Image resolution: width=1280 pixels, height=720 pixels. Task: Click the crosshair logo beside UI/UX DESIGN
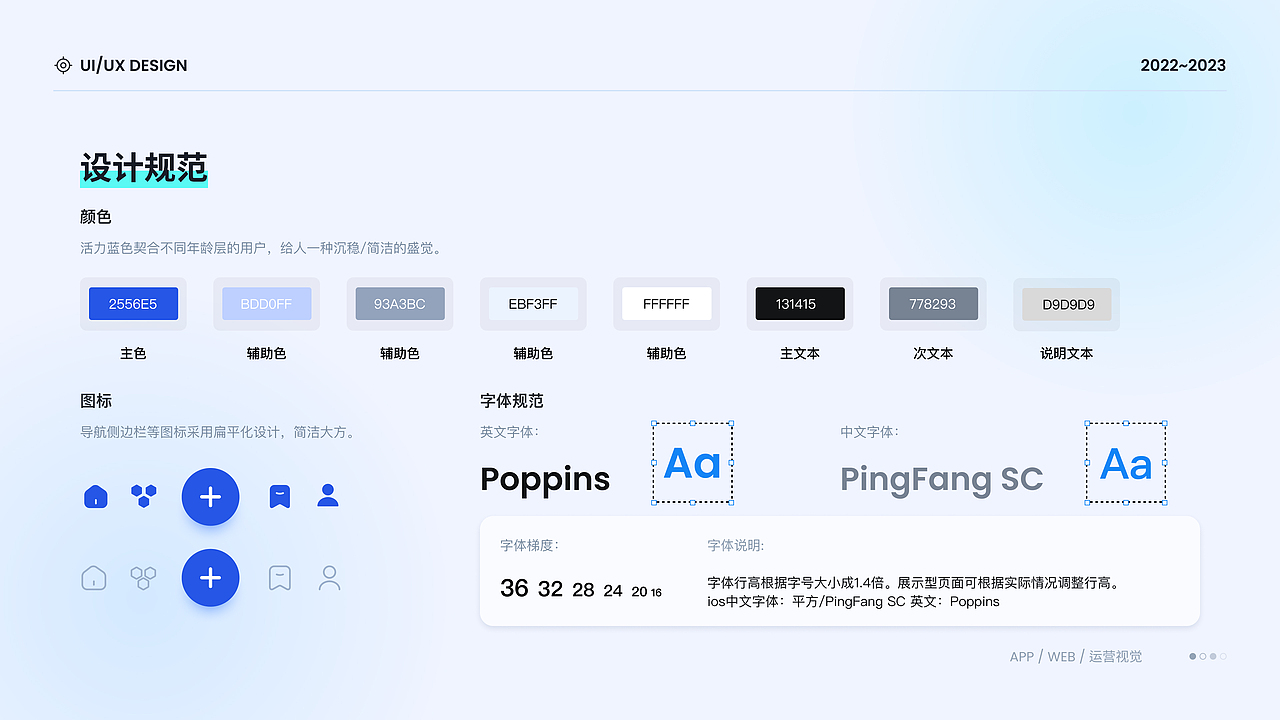click(63, 65)
